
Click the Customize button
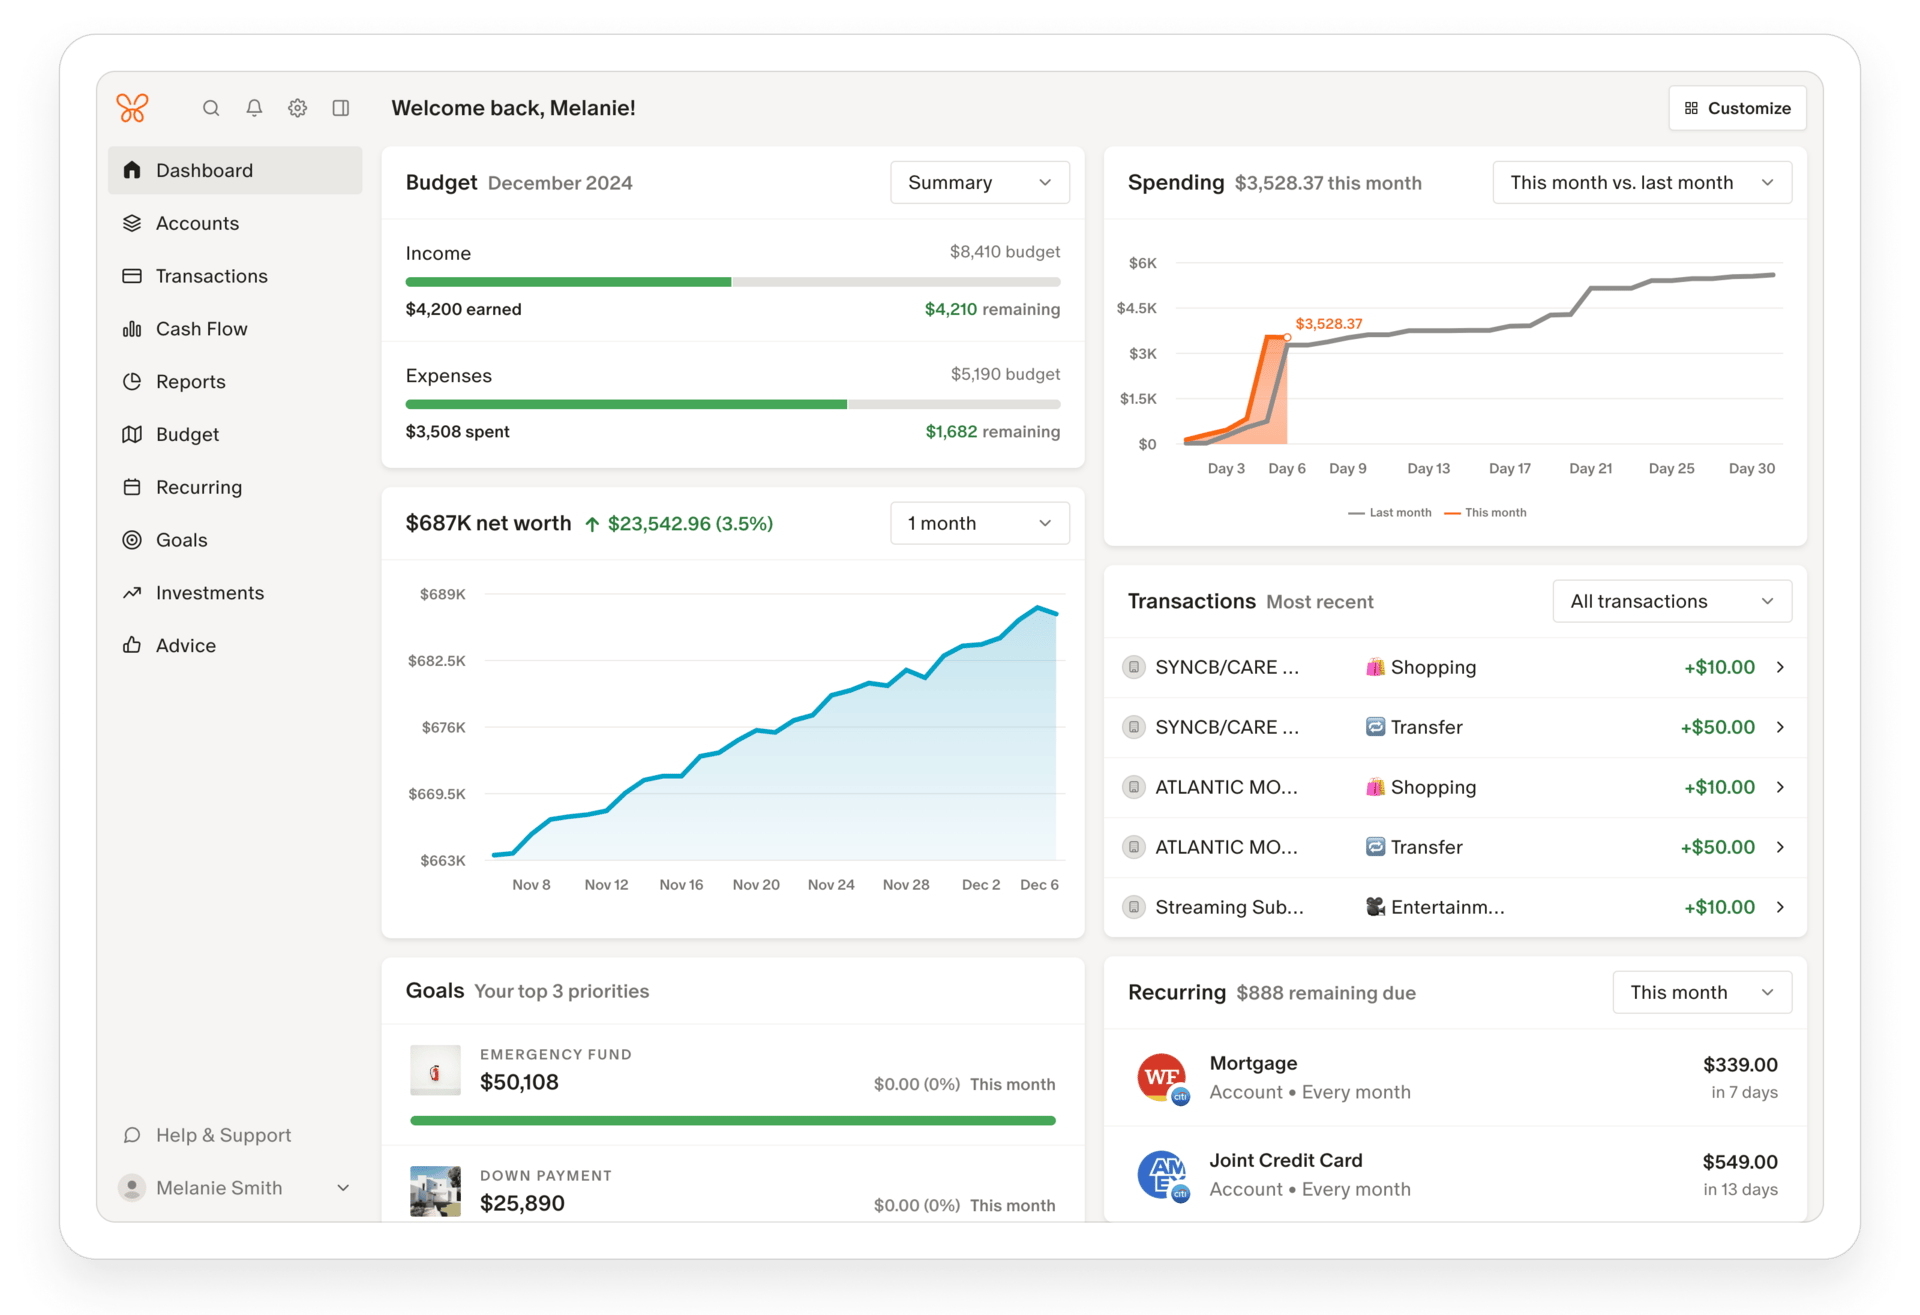(1737, 108)
